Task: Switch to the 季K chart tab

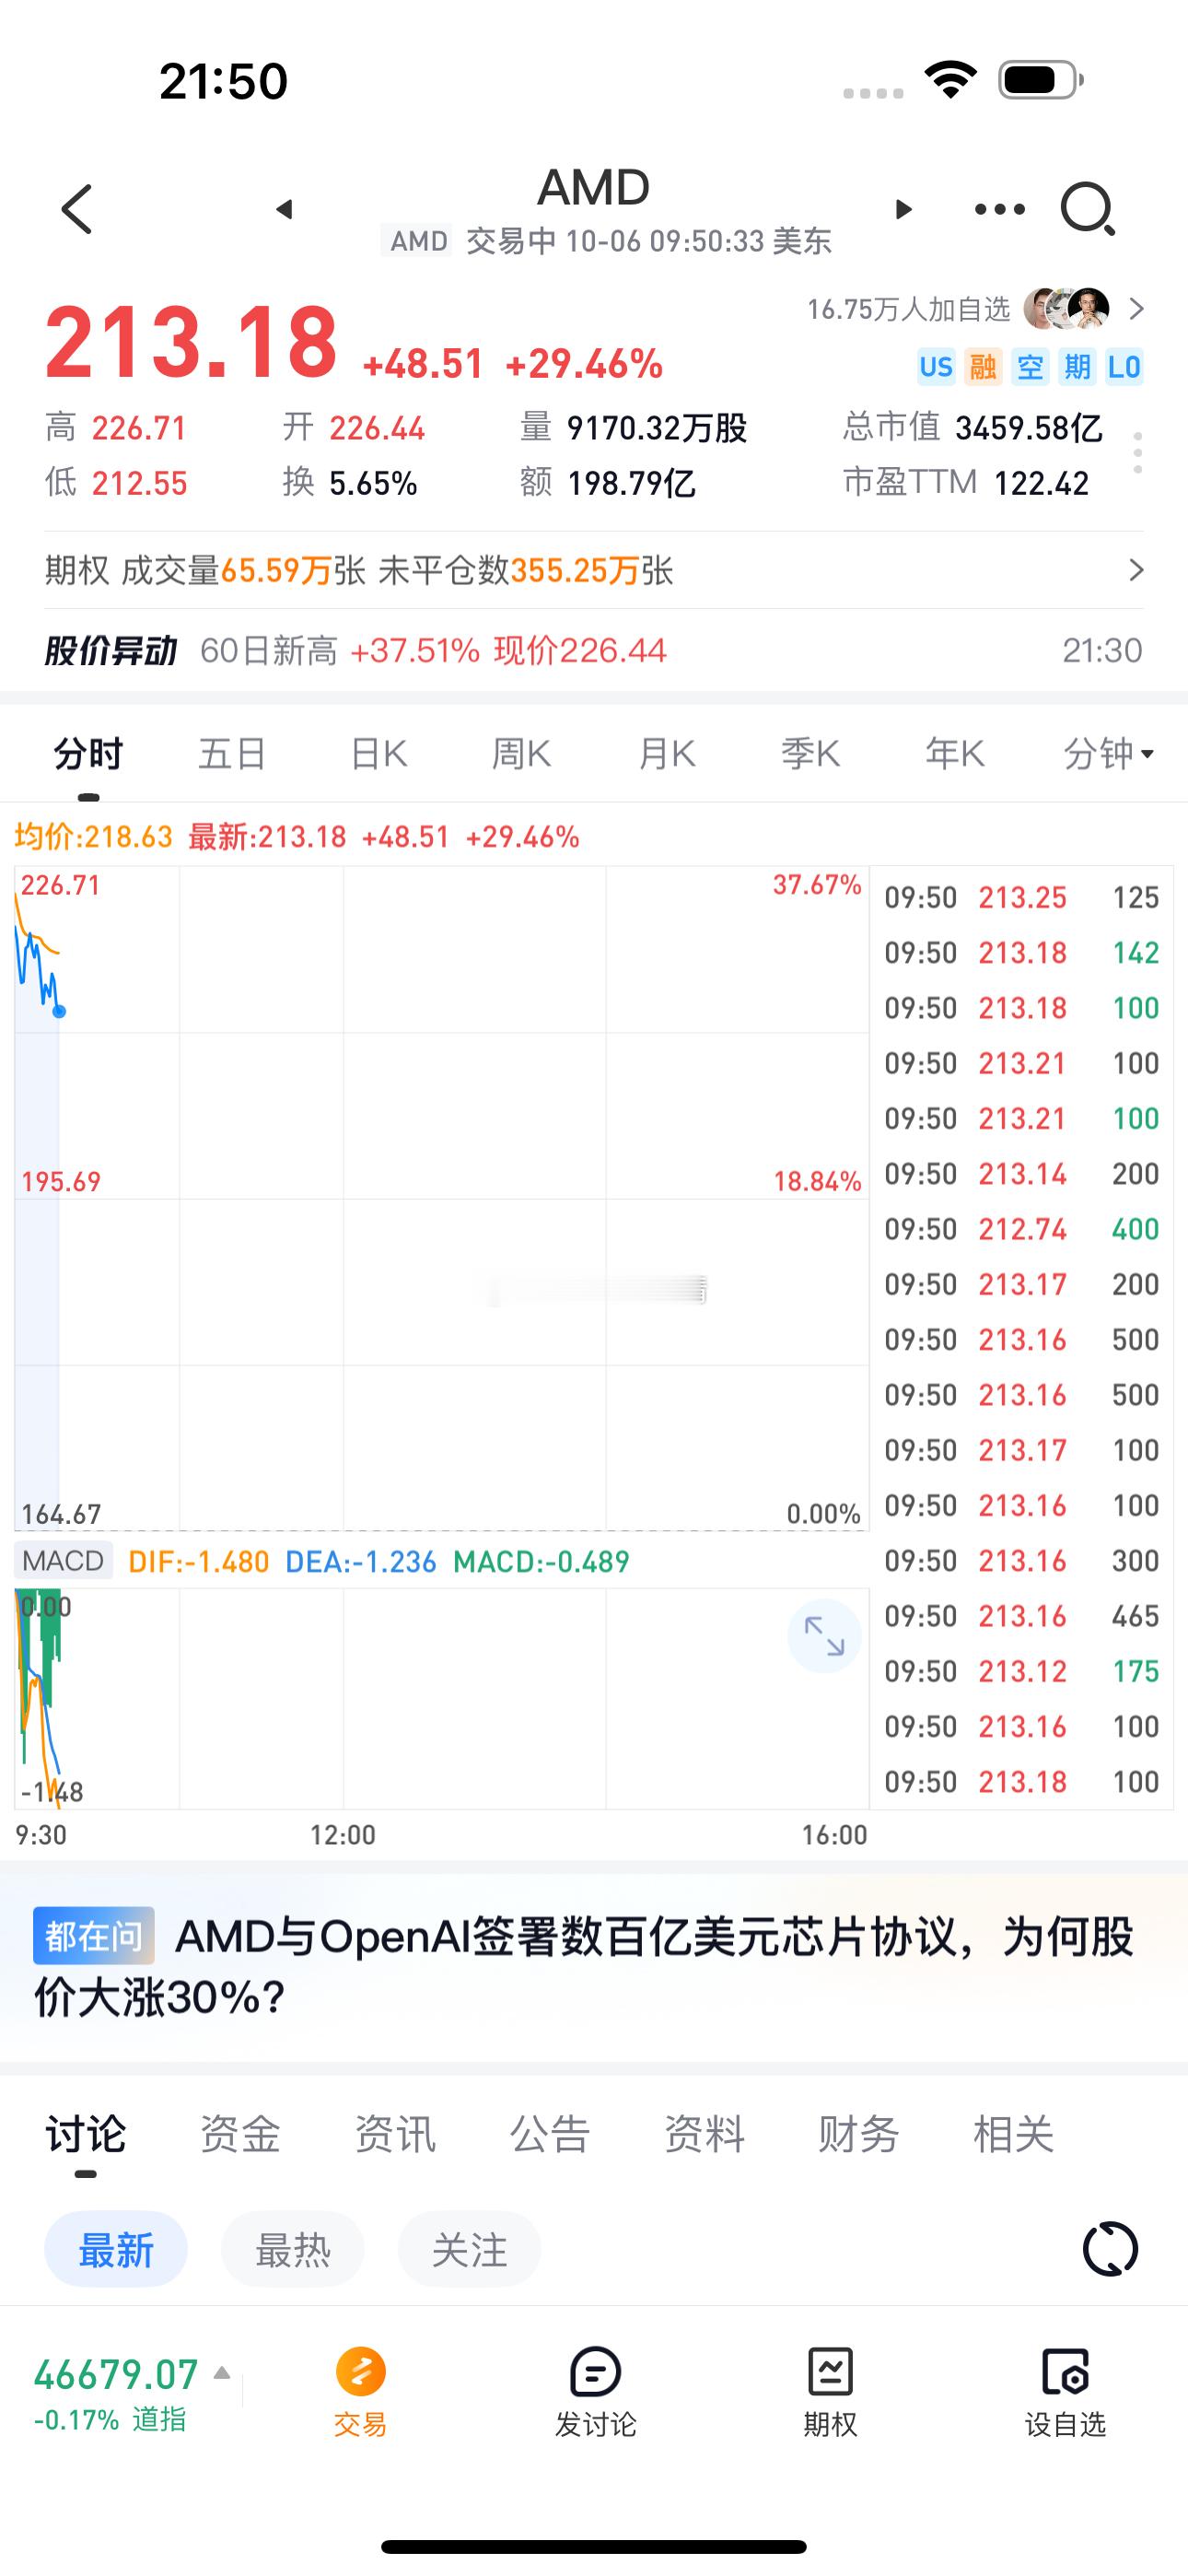Action: [810, 753]
